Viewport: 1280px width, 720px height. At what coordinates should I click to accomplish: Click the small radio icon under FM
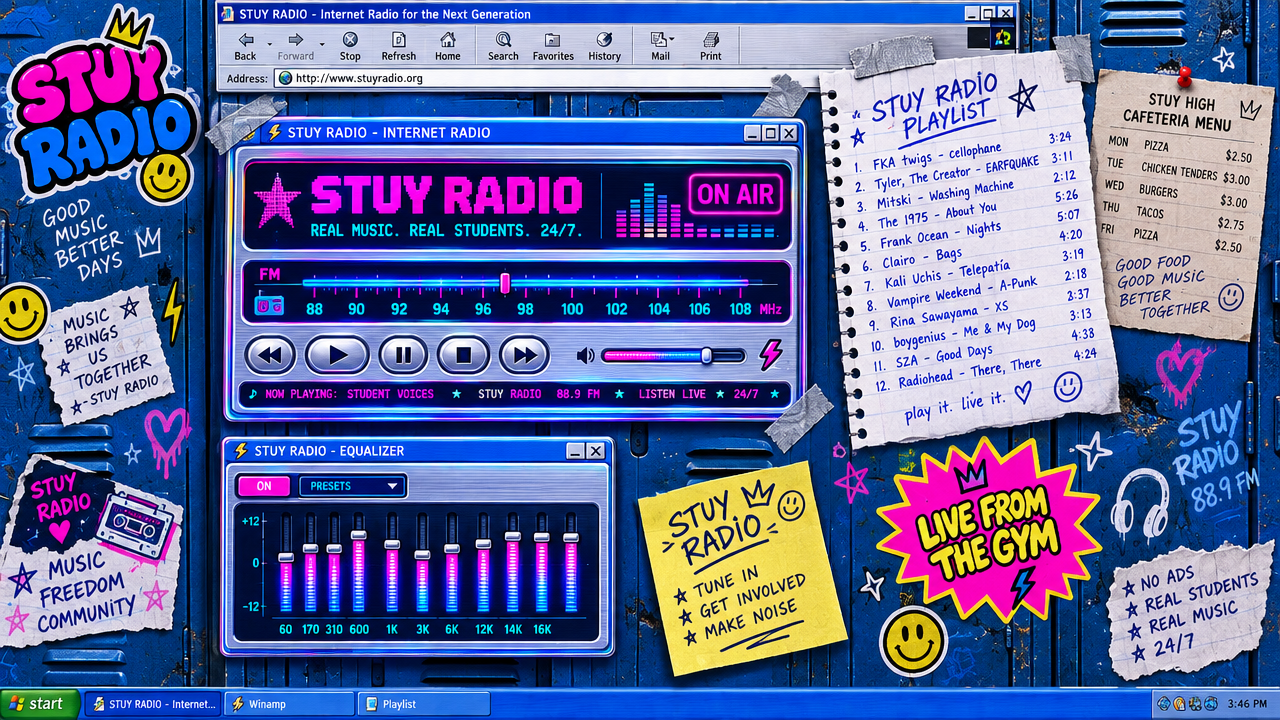click(269, 305)
